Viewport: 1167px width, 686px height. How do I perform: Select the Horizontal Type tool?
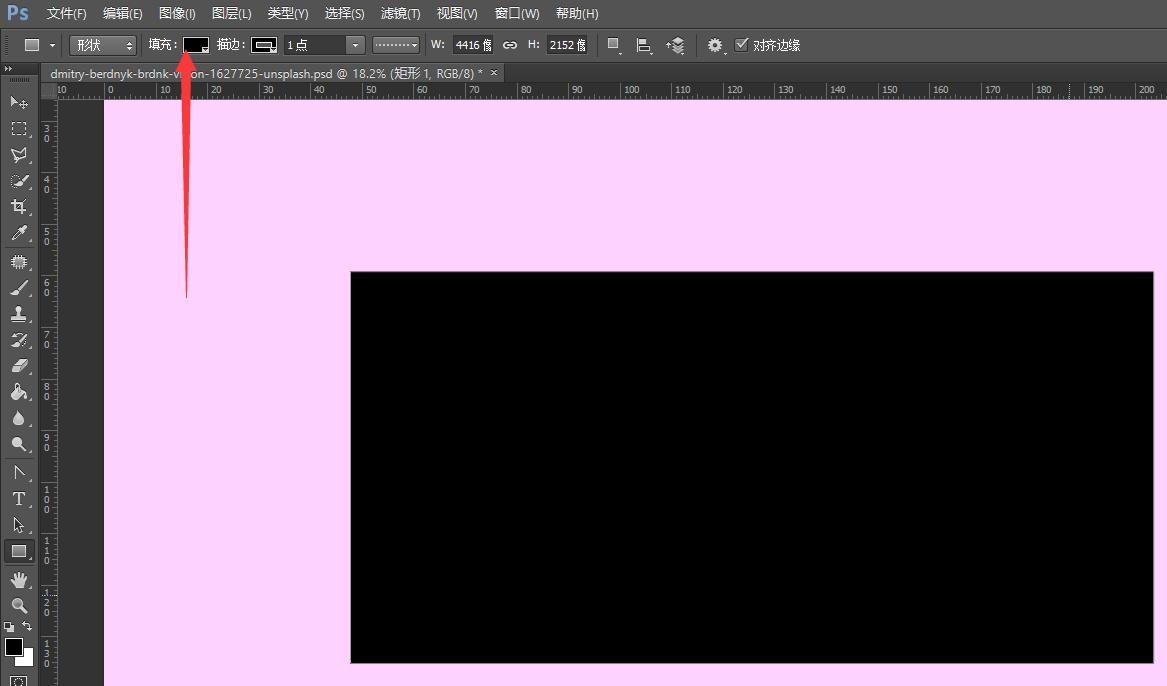(19, 499)
